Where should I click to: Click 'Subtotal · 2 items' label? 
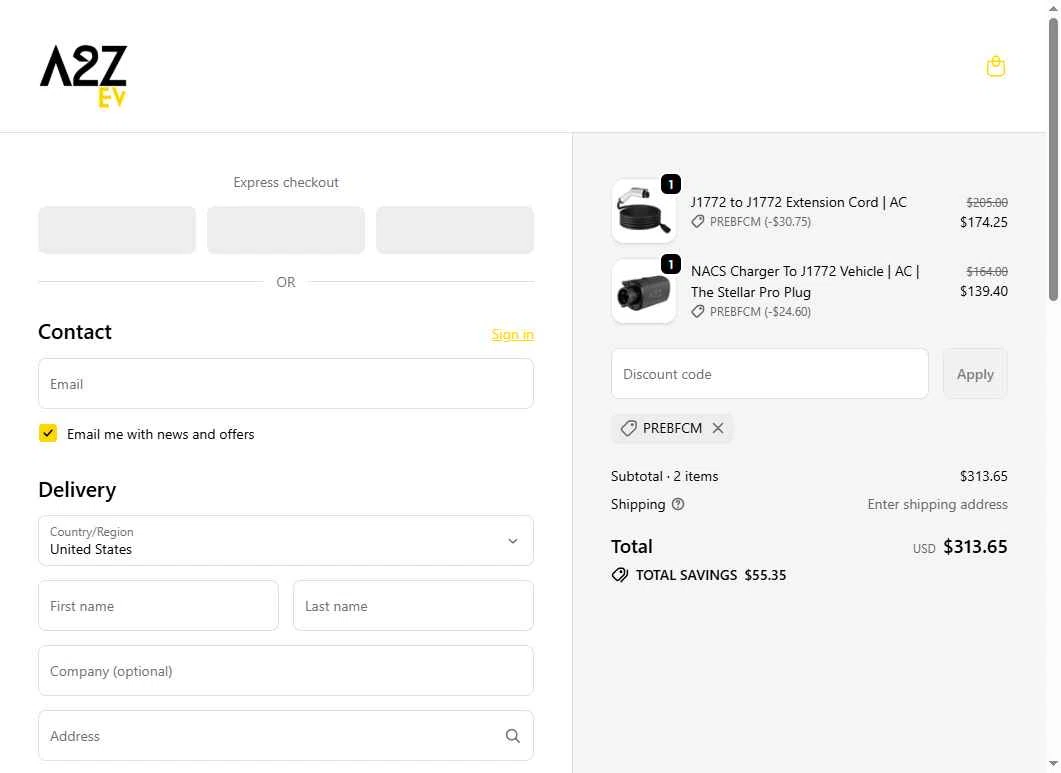point(664,476)
